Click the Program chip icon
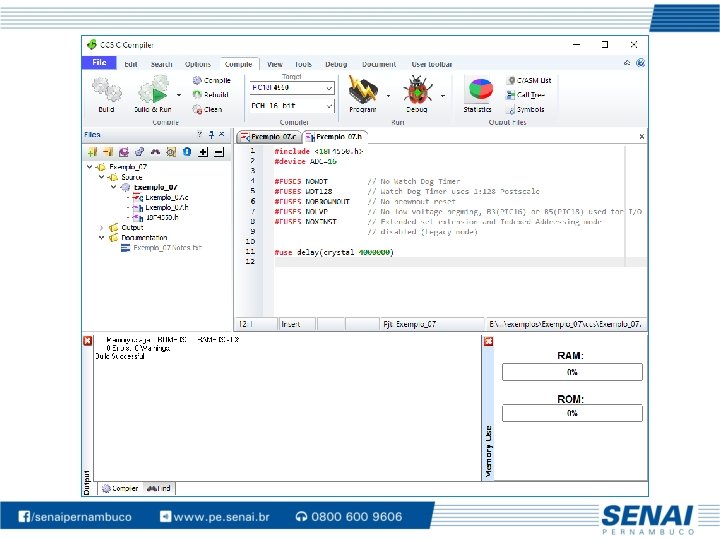Viewport: 720px width, 540px height. [363, 90]
